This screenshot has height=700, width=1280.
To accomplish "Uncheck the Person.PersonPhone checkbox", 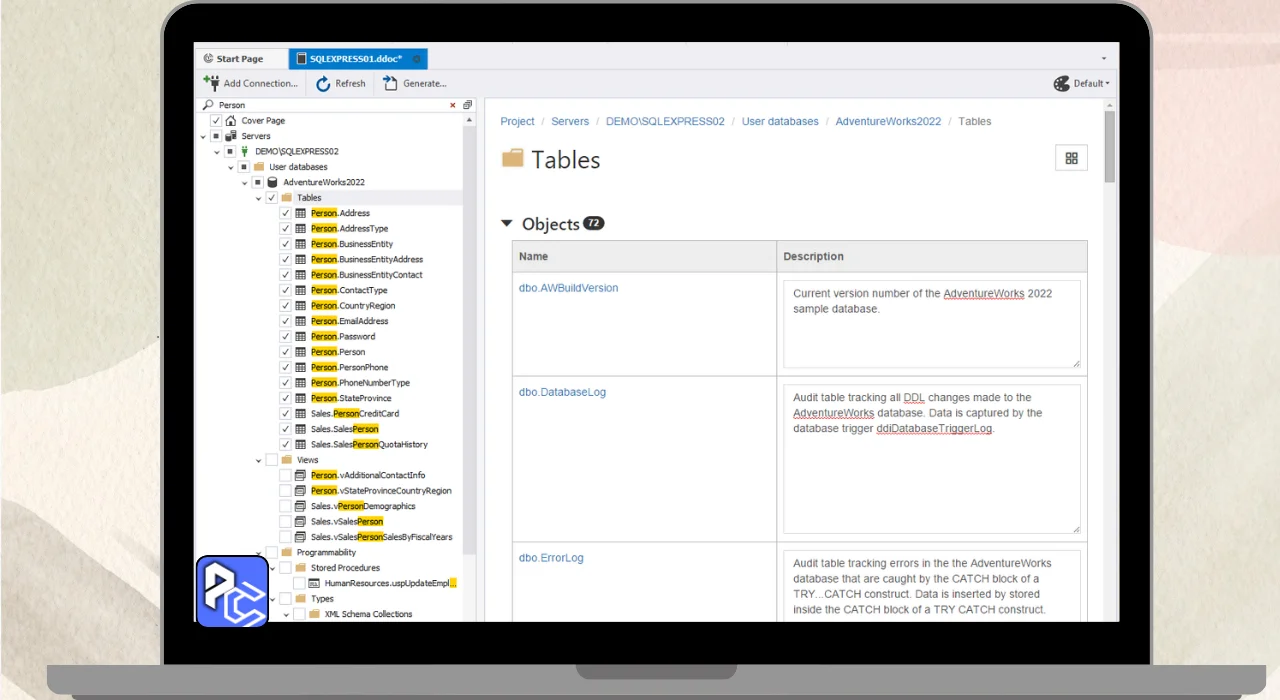I will [x=286, y=367].
